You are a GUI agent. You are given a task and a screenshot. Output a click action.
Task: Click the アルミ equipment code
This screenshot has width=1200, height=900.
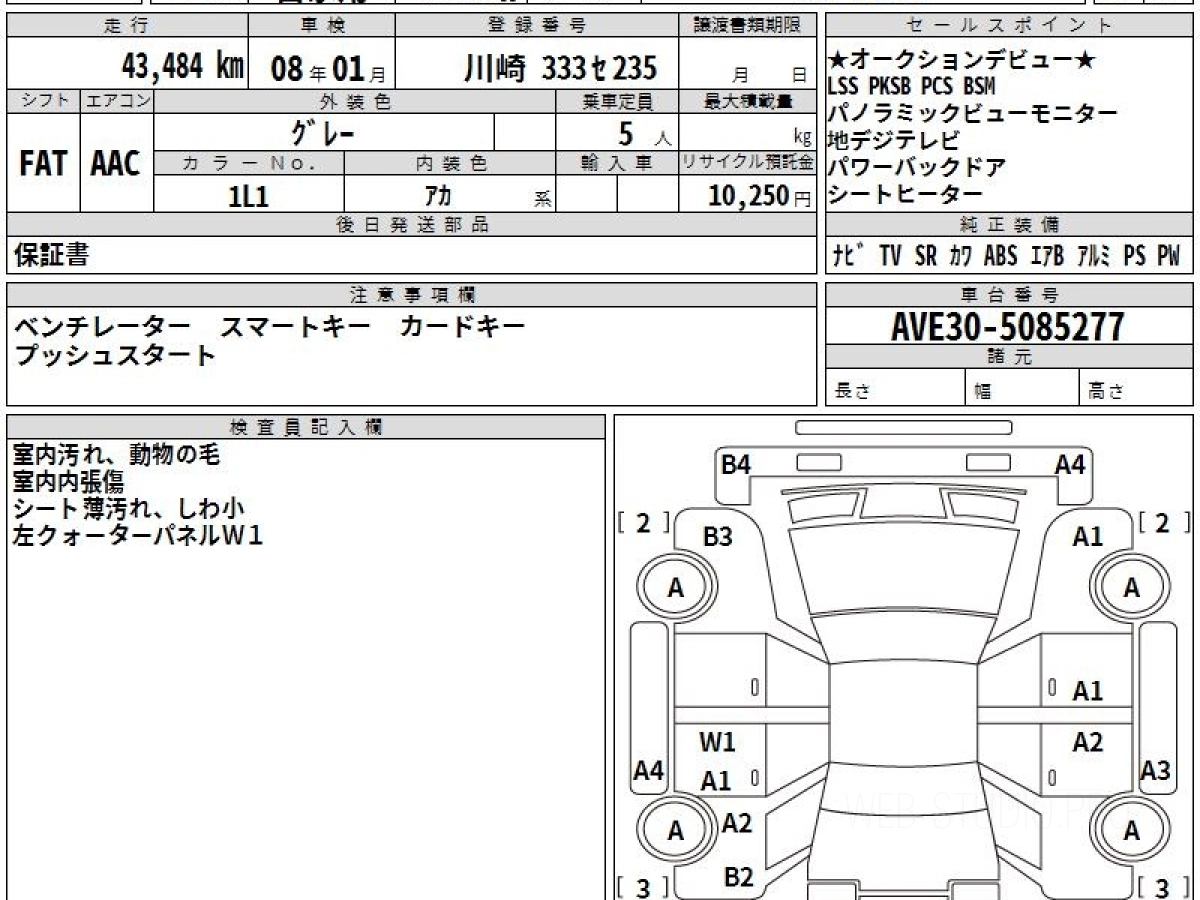(x=1094, y=255)
